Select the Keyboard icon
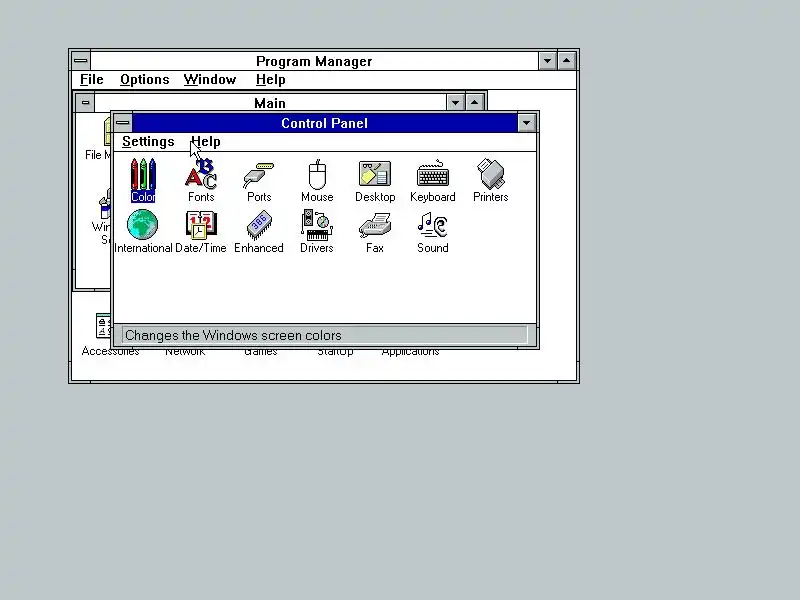 [433, 180]
